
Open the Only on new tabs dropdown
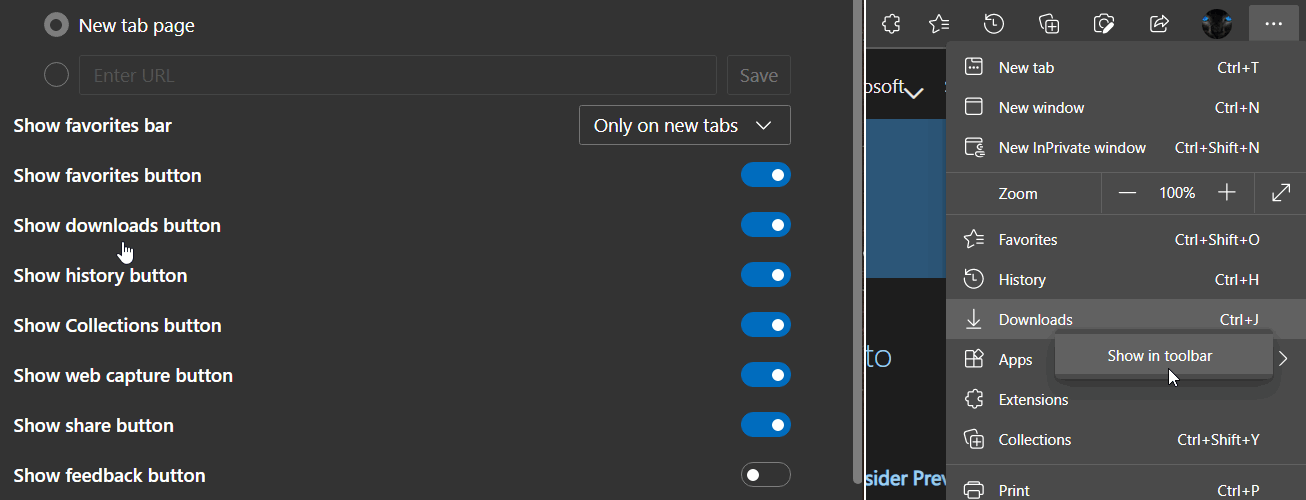pyautogui.click(x=685, y=125)
